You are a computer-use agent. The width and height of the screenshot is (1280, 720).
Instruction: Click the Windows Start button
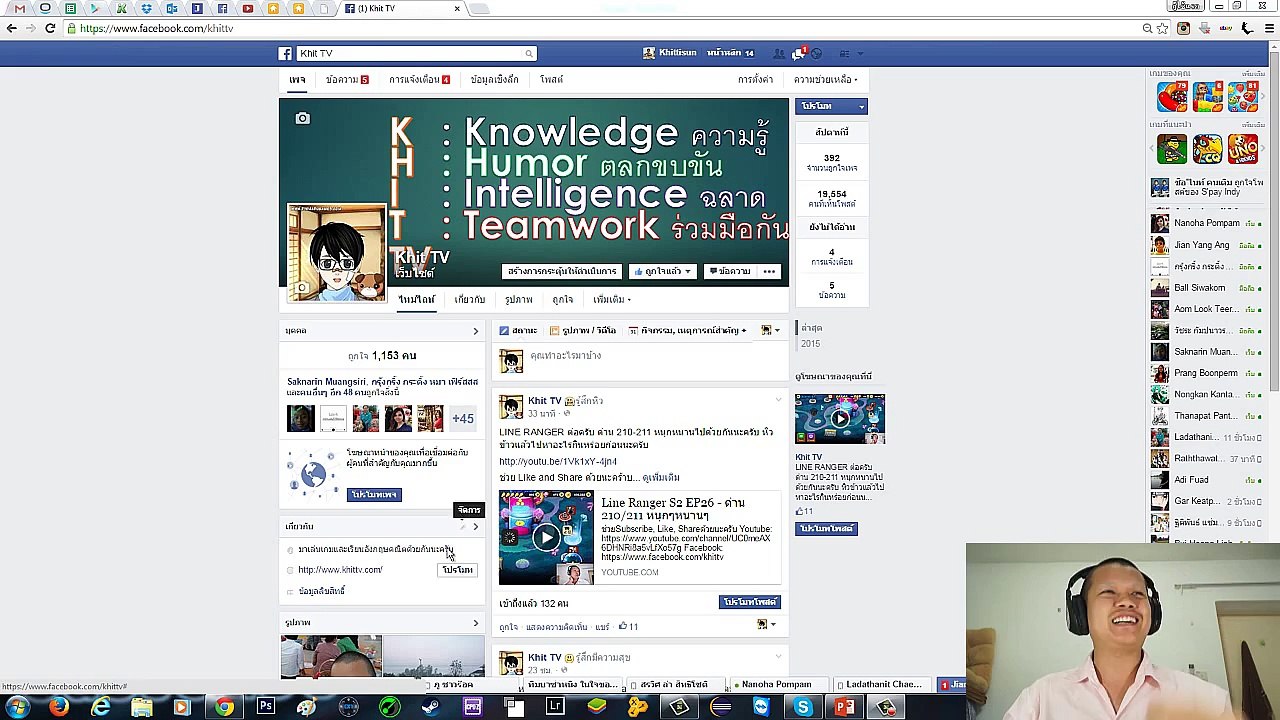(17, 707)
